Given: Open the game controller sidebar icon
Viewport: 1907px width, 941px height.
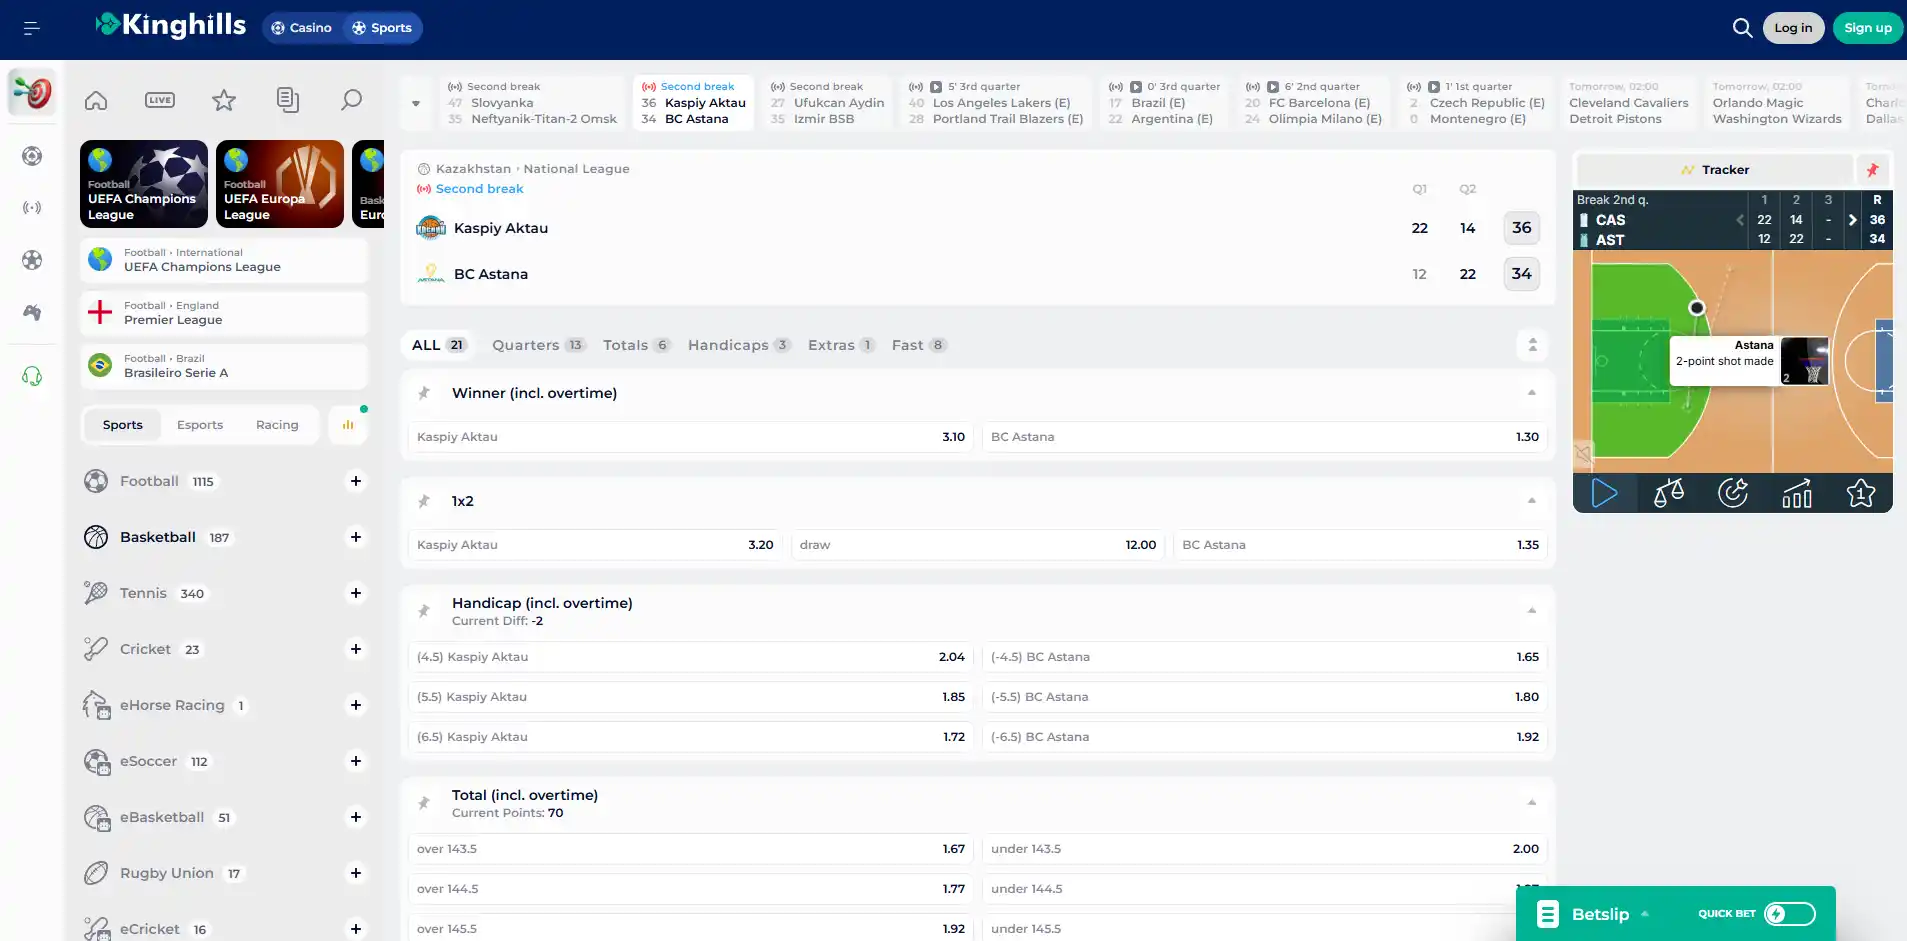Looking at the screenshot, I should 32,312.
